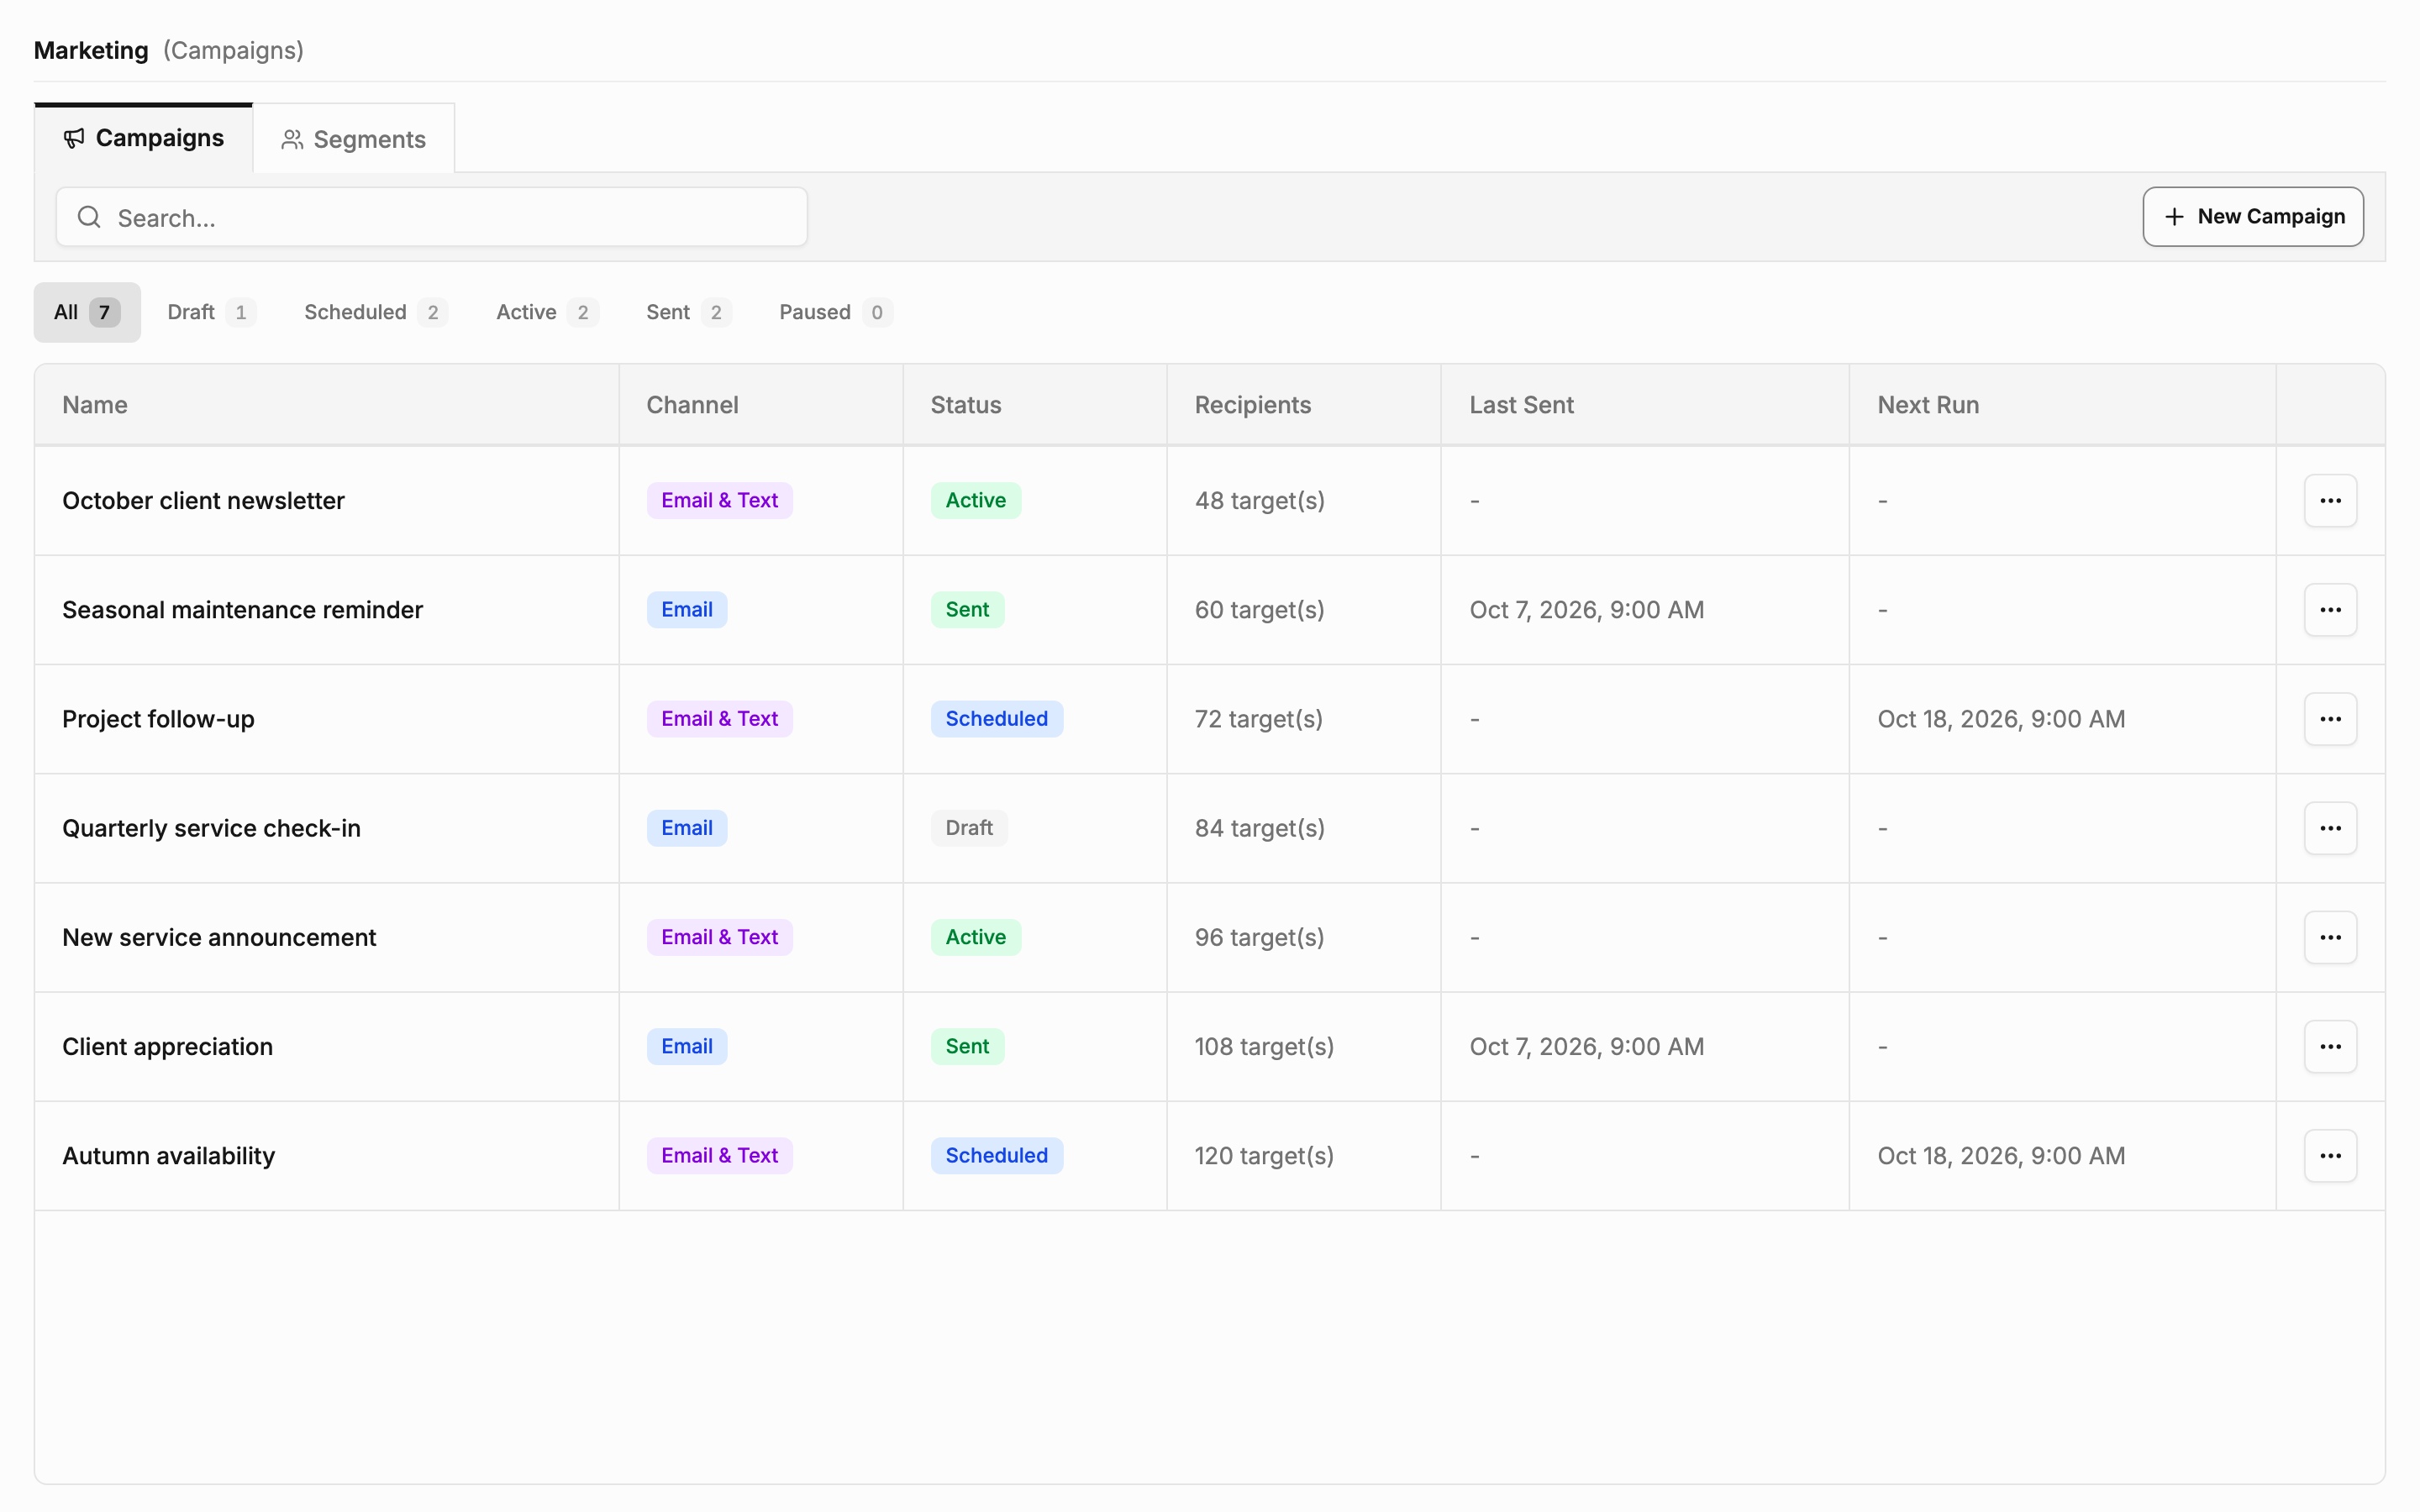The image size is (2420, 1512).
Task: Open actions menu for Quarterly service check-in
Action: pyautogui.click(x=2330, y=827)
